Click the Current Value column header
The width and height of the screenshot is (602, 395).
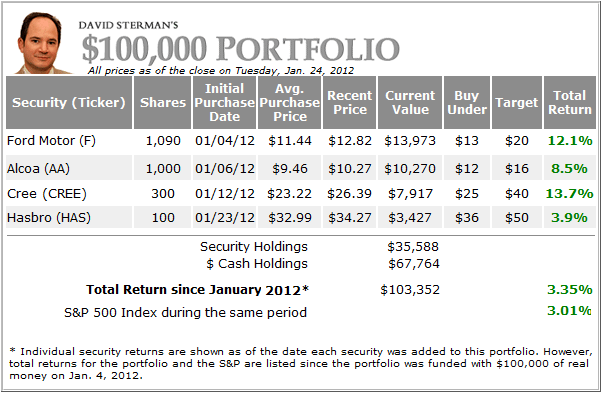tap(410, 102)
